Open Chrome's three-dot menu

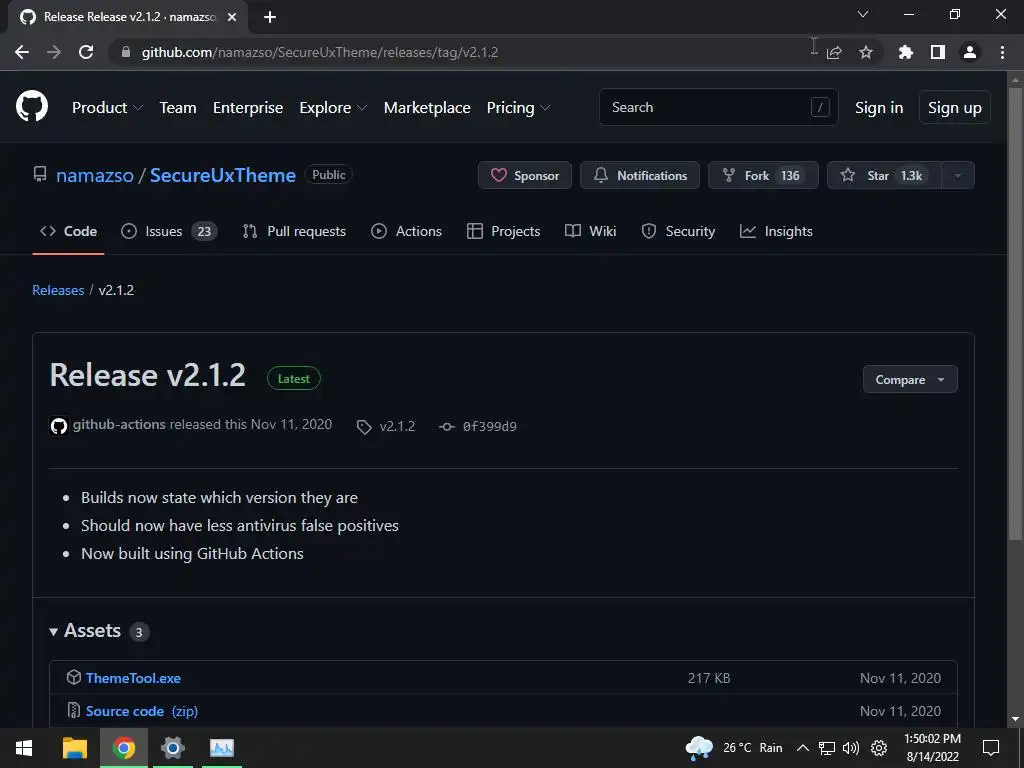click(x=1002, y=52)
